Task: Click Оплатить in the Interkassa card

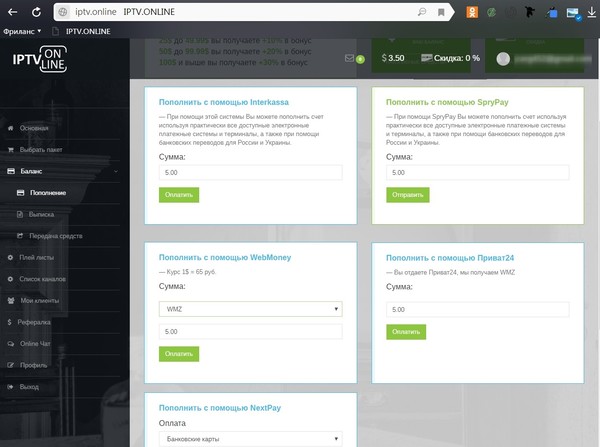Action: click(179, 195)
